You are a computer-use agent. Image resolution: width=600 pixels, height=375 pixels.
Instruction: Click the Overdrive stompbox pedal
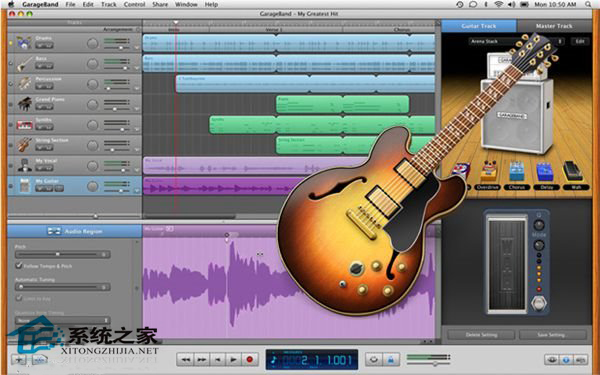point(488,171)
